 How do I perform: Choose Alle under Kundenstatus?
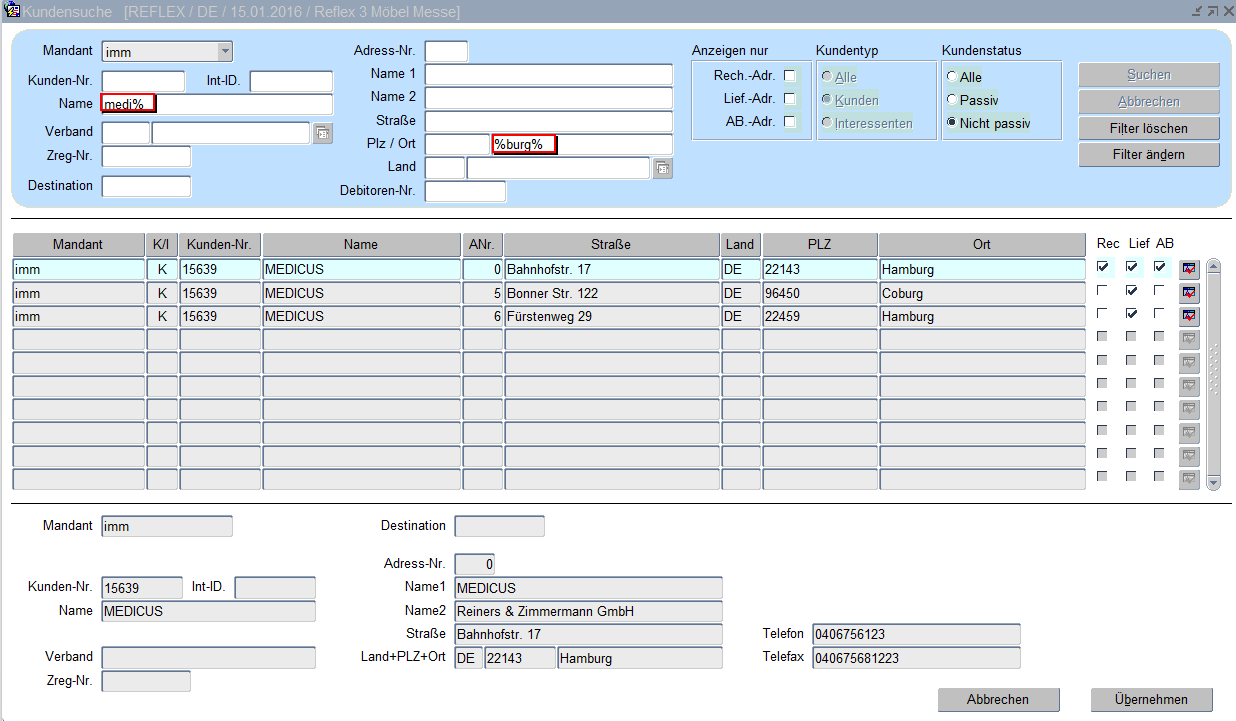(952, 77)
